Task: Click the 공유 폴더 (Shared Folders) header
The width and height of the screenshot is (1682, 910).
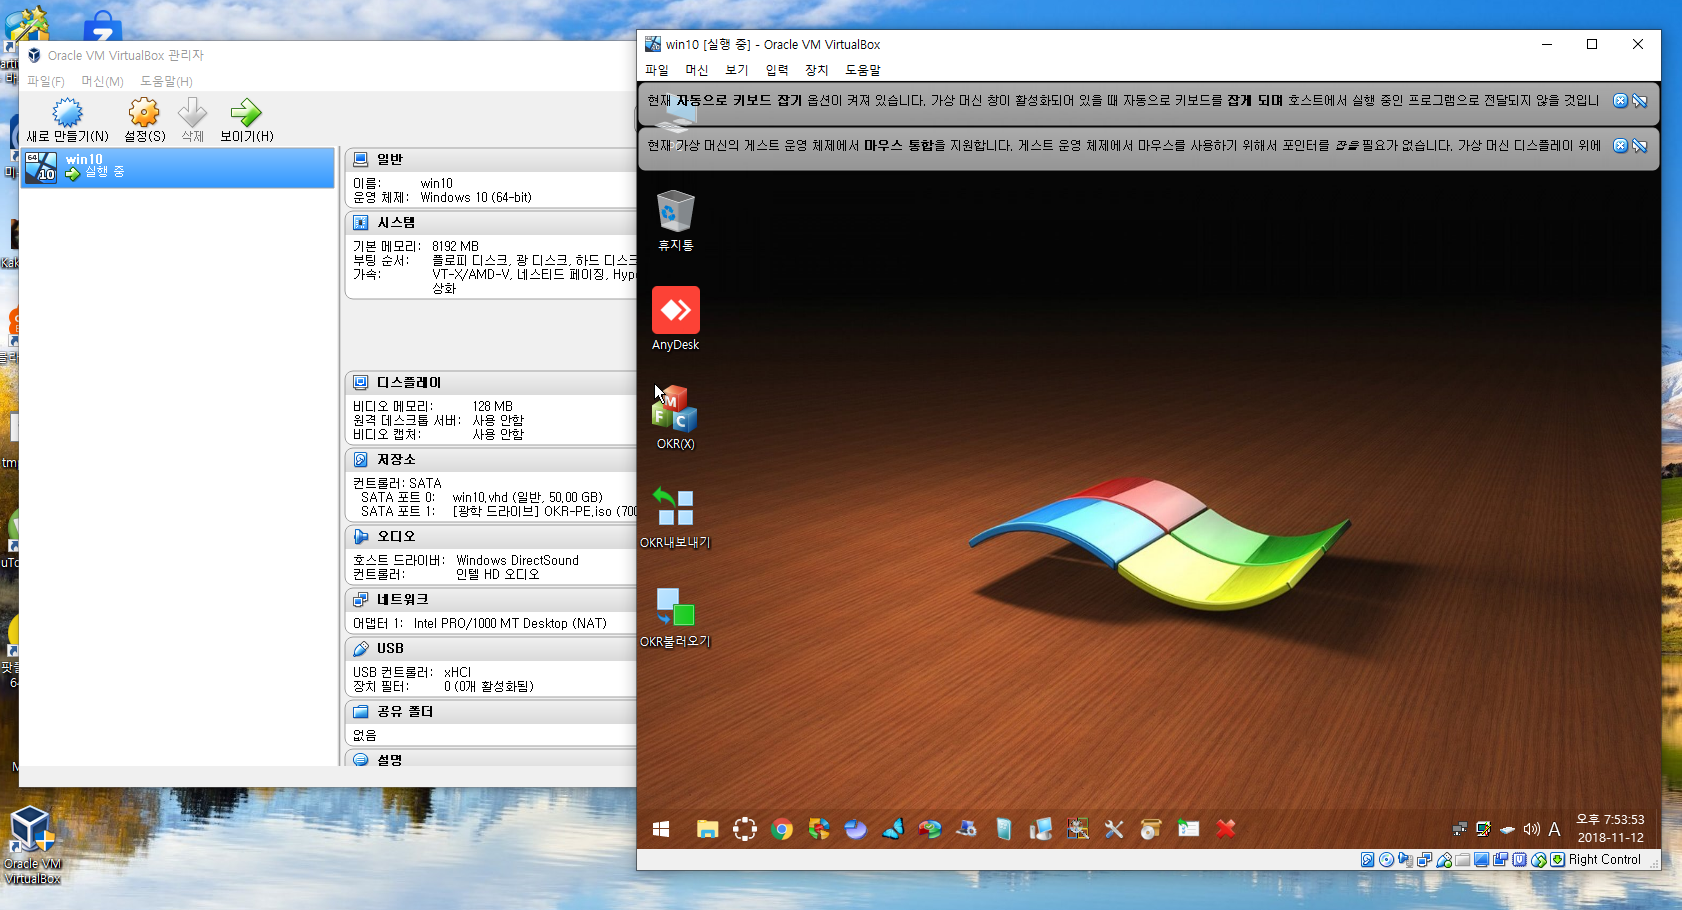Action: coord(492,712)
